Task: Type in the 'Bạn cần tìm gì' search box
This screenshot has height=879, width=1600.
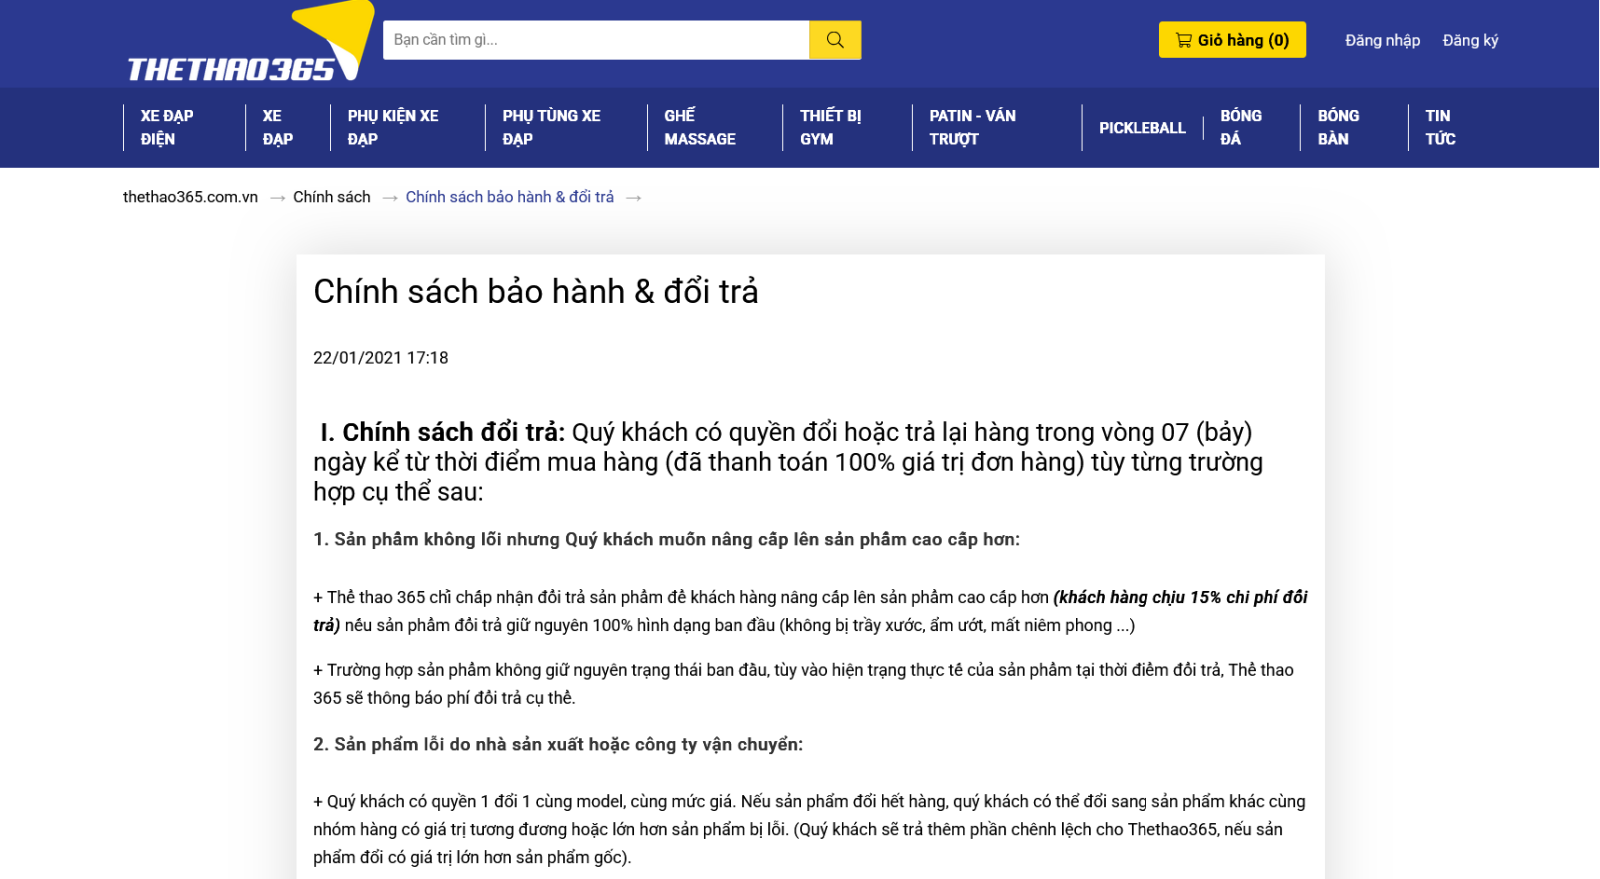Action: (595, 40)
